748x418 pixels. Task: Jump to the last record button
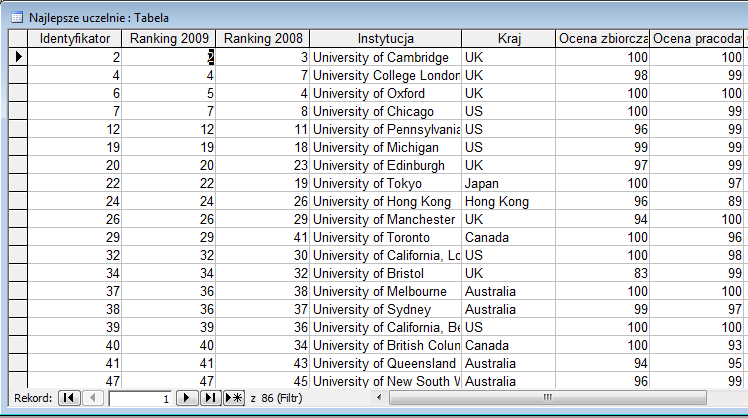tap(210, 397)
